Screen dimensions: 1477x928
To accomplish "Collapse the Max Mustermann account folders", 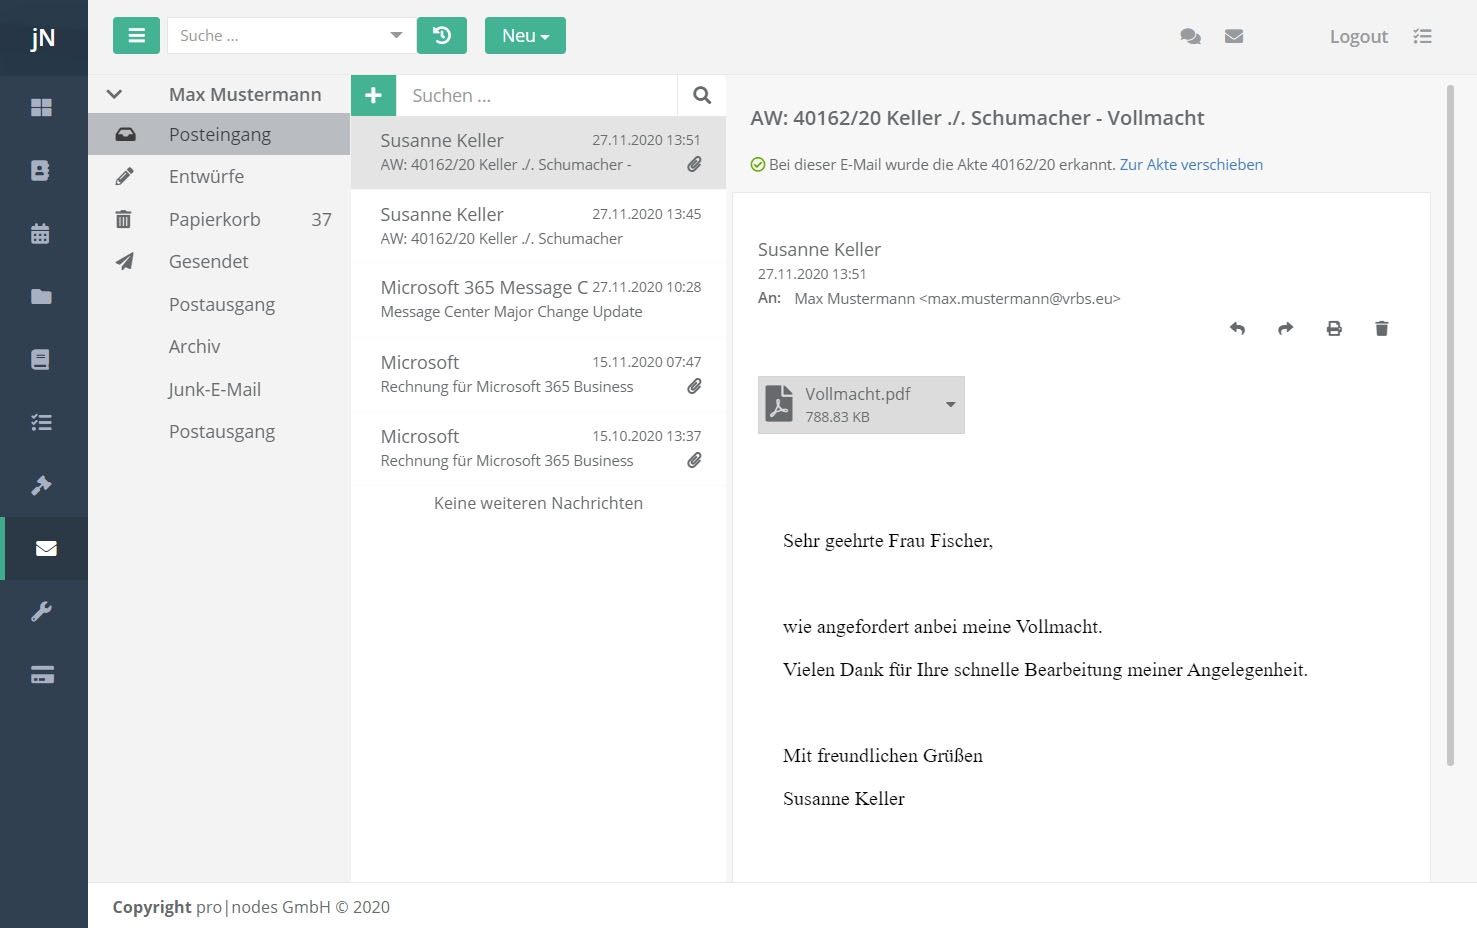I will click(114, 94).
